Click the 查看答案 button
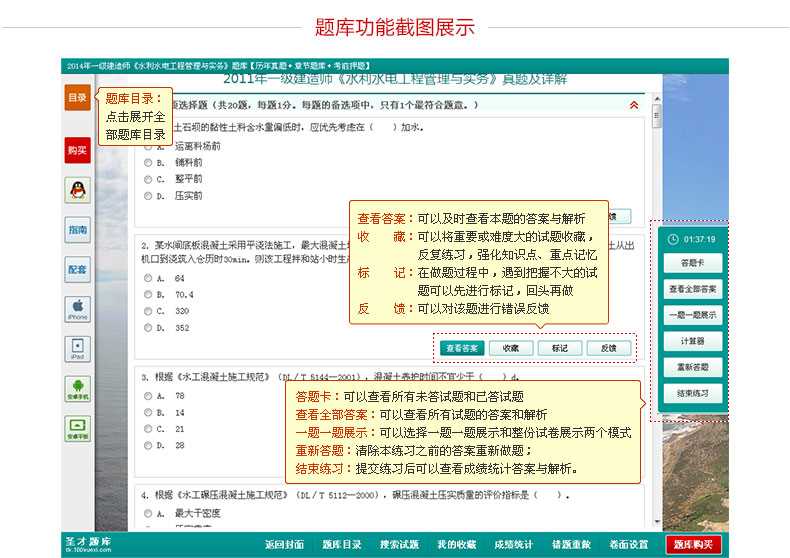Viewport: 790px width, 558px height. 461,348
